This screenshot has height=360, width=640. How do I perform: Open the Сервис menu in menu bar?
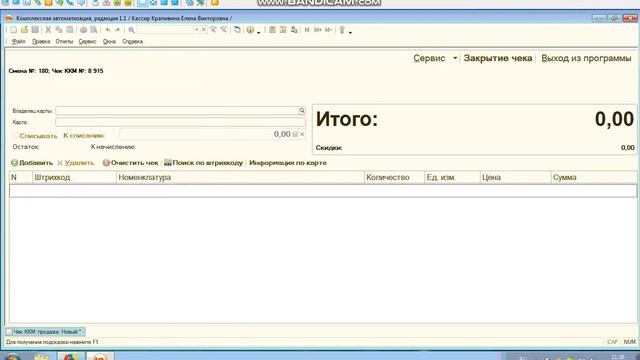[x=87, y=42]
